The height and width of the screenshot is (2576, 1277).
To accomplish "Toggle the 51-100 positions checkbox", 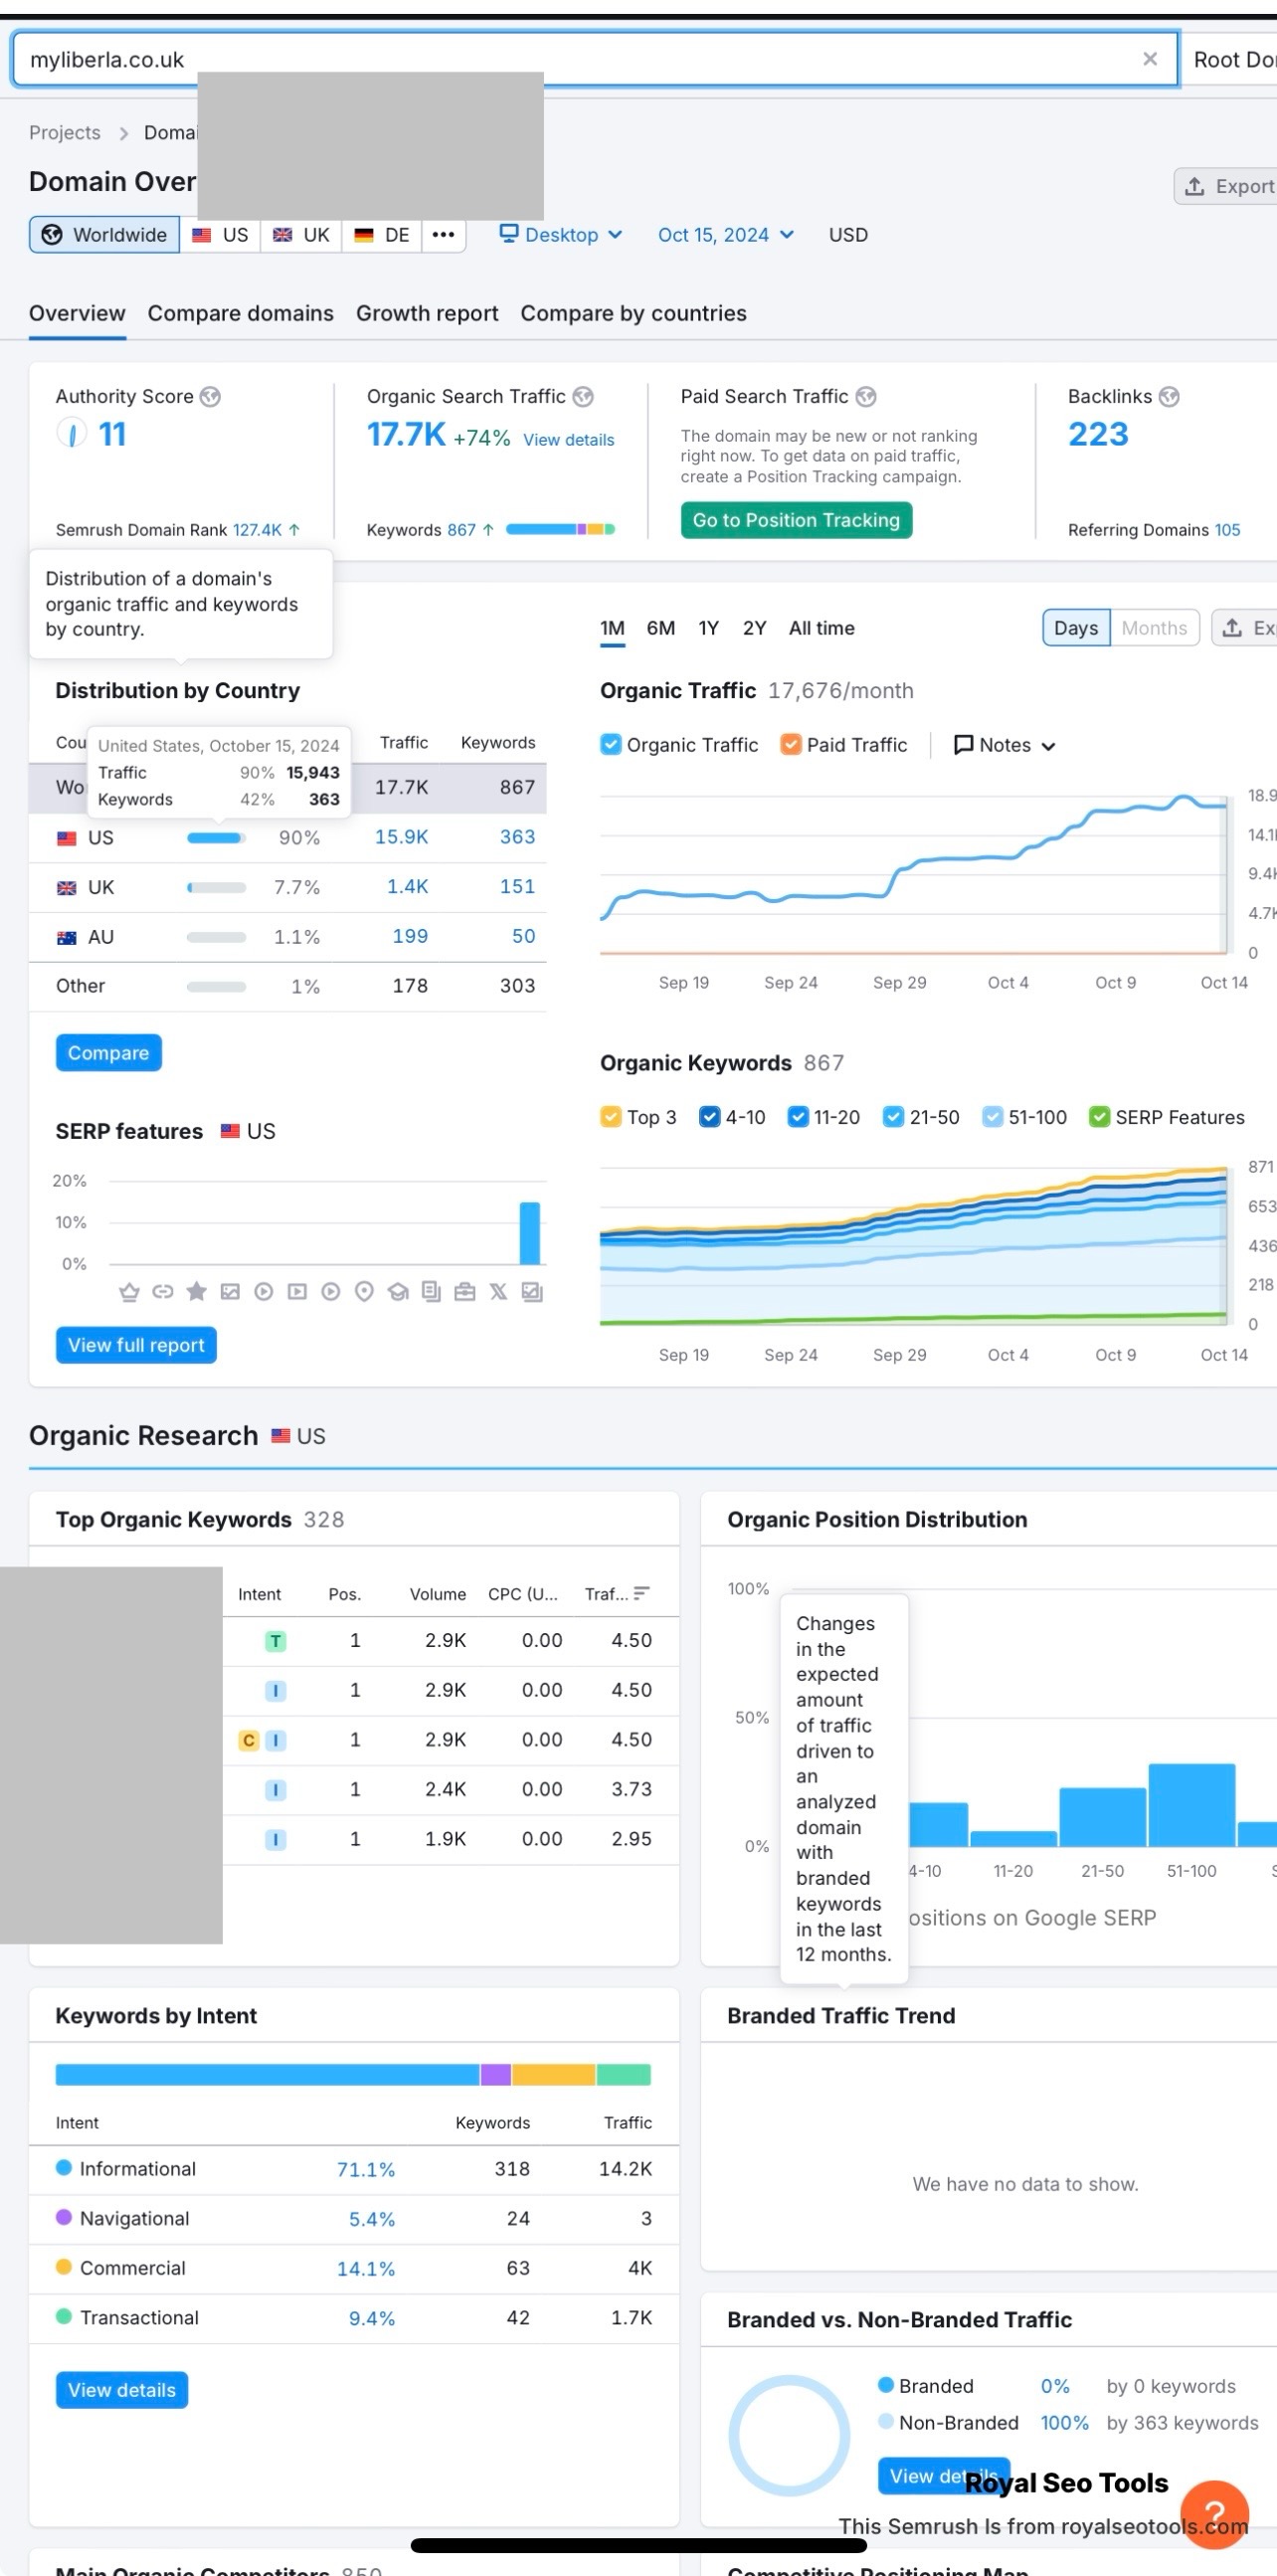I will click(x=992, y=1117).
